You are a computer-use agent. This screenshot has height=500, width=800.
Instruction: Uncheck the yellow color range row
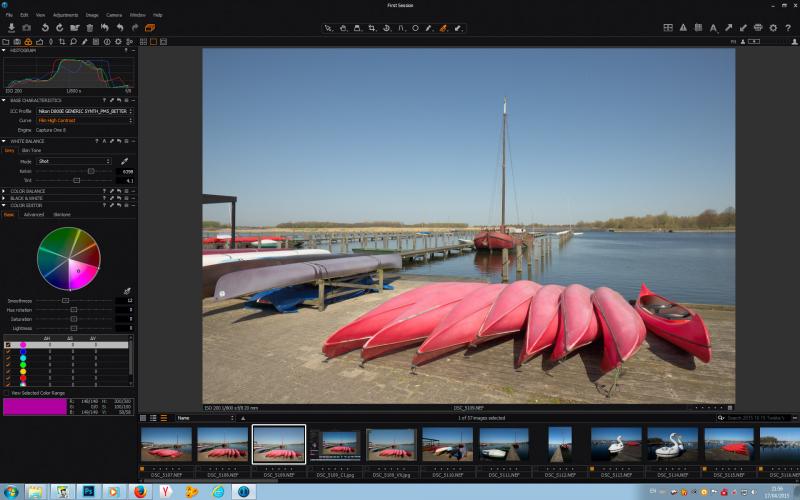pyautogui.click(x=8, y=371)
